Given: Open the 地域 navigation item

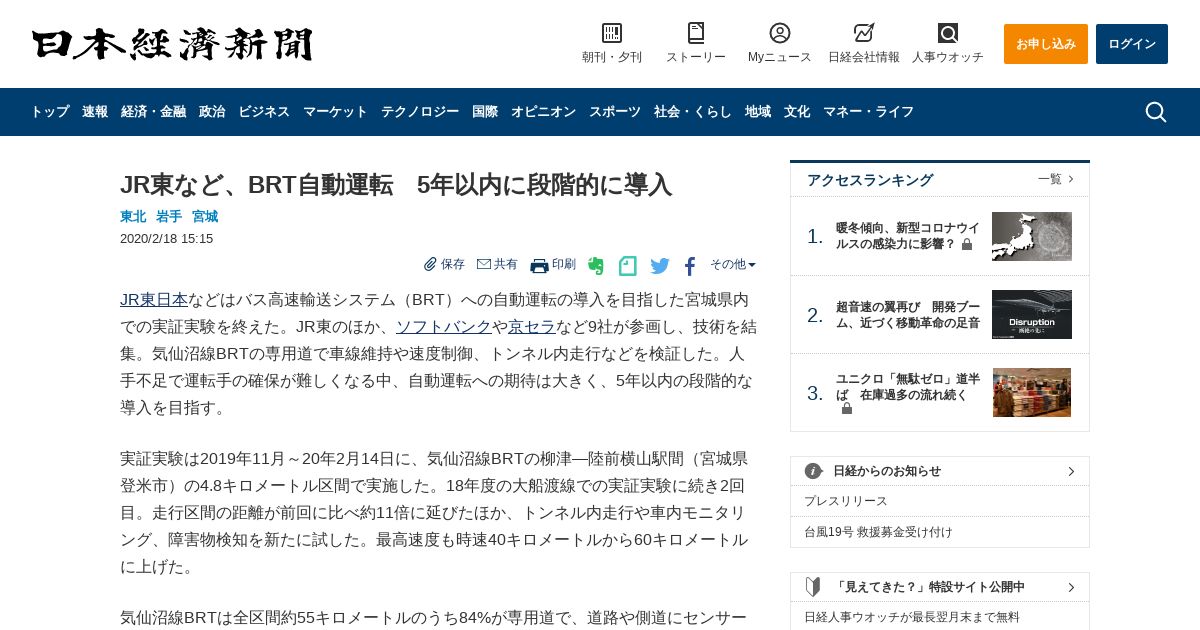Looking at the screenshot, I should [x=758, y=112].
